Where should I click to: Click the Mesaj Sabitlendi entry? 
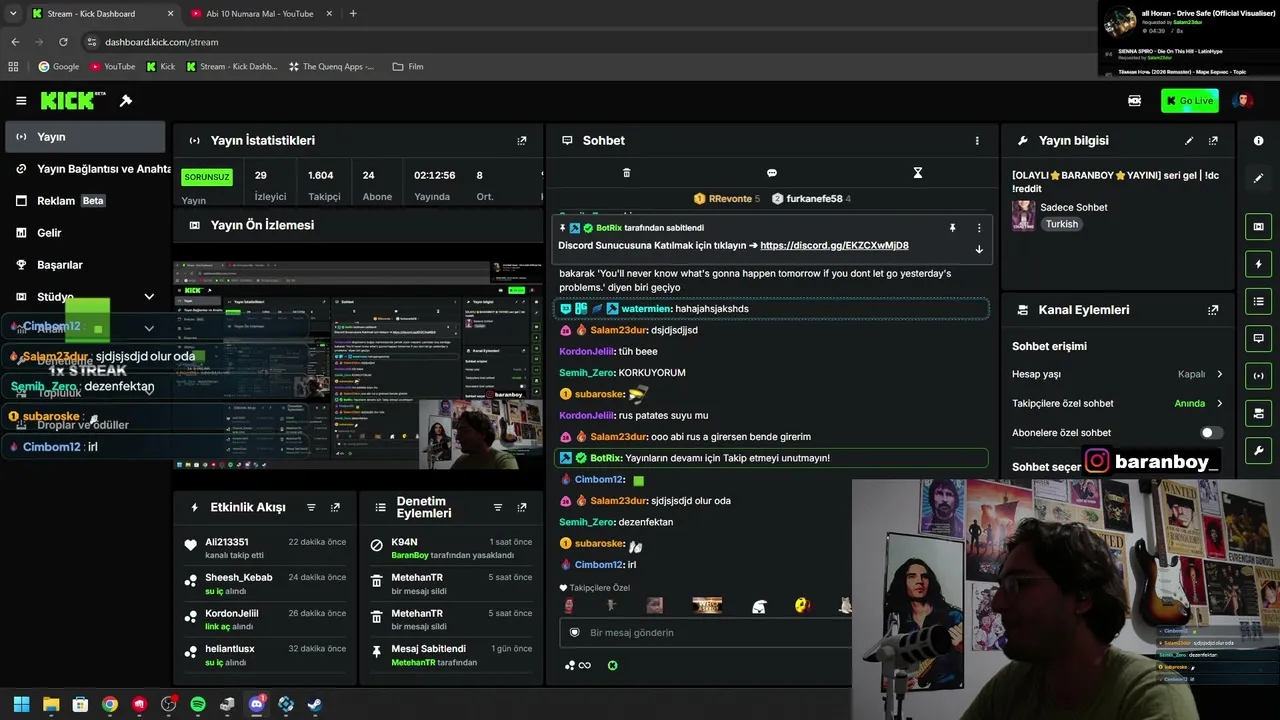tap(452, 655)
